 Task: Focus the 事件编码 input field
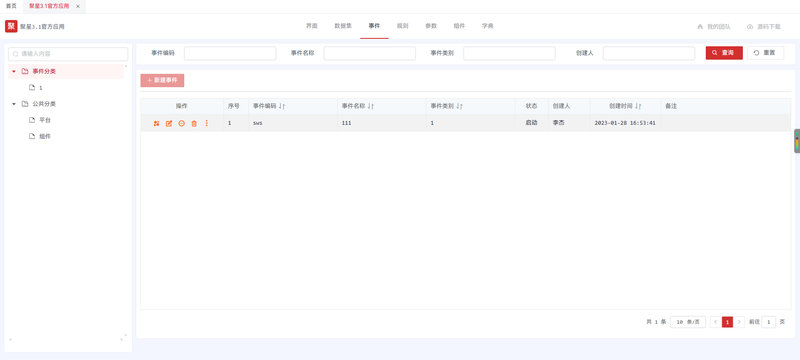tap(230, 53)
